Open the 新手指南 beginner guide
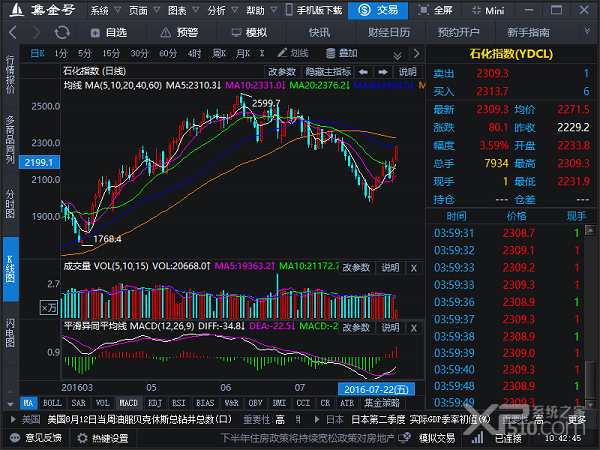 [x=528, y=33]
